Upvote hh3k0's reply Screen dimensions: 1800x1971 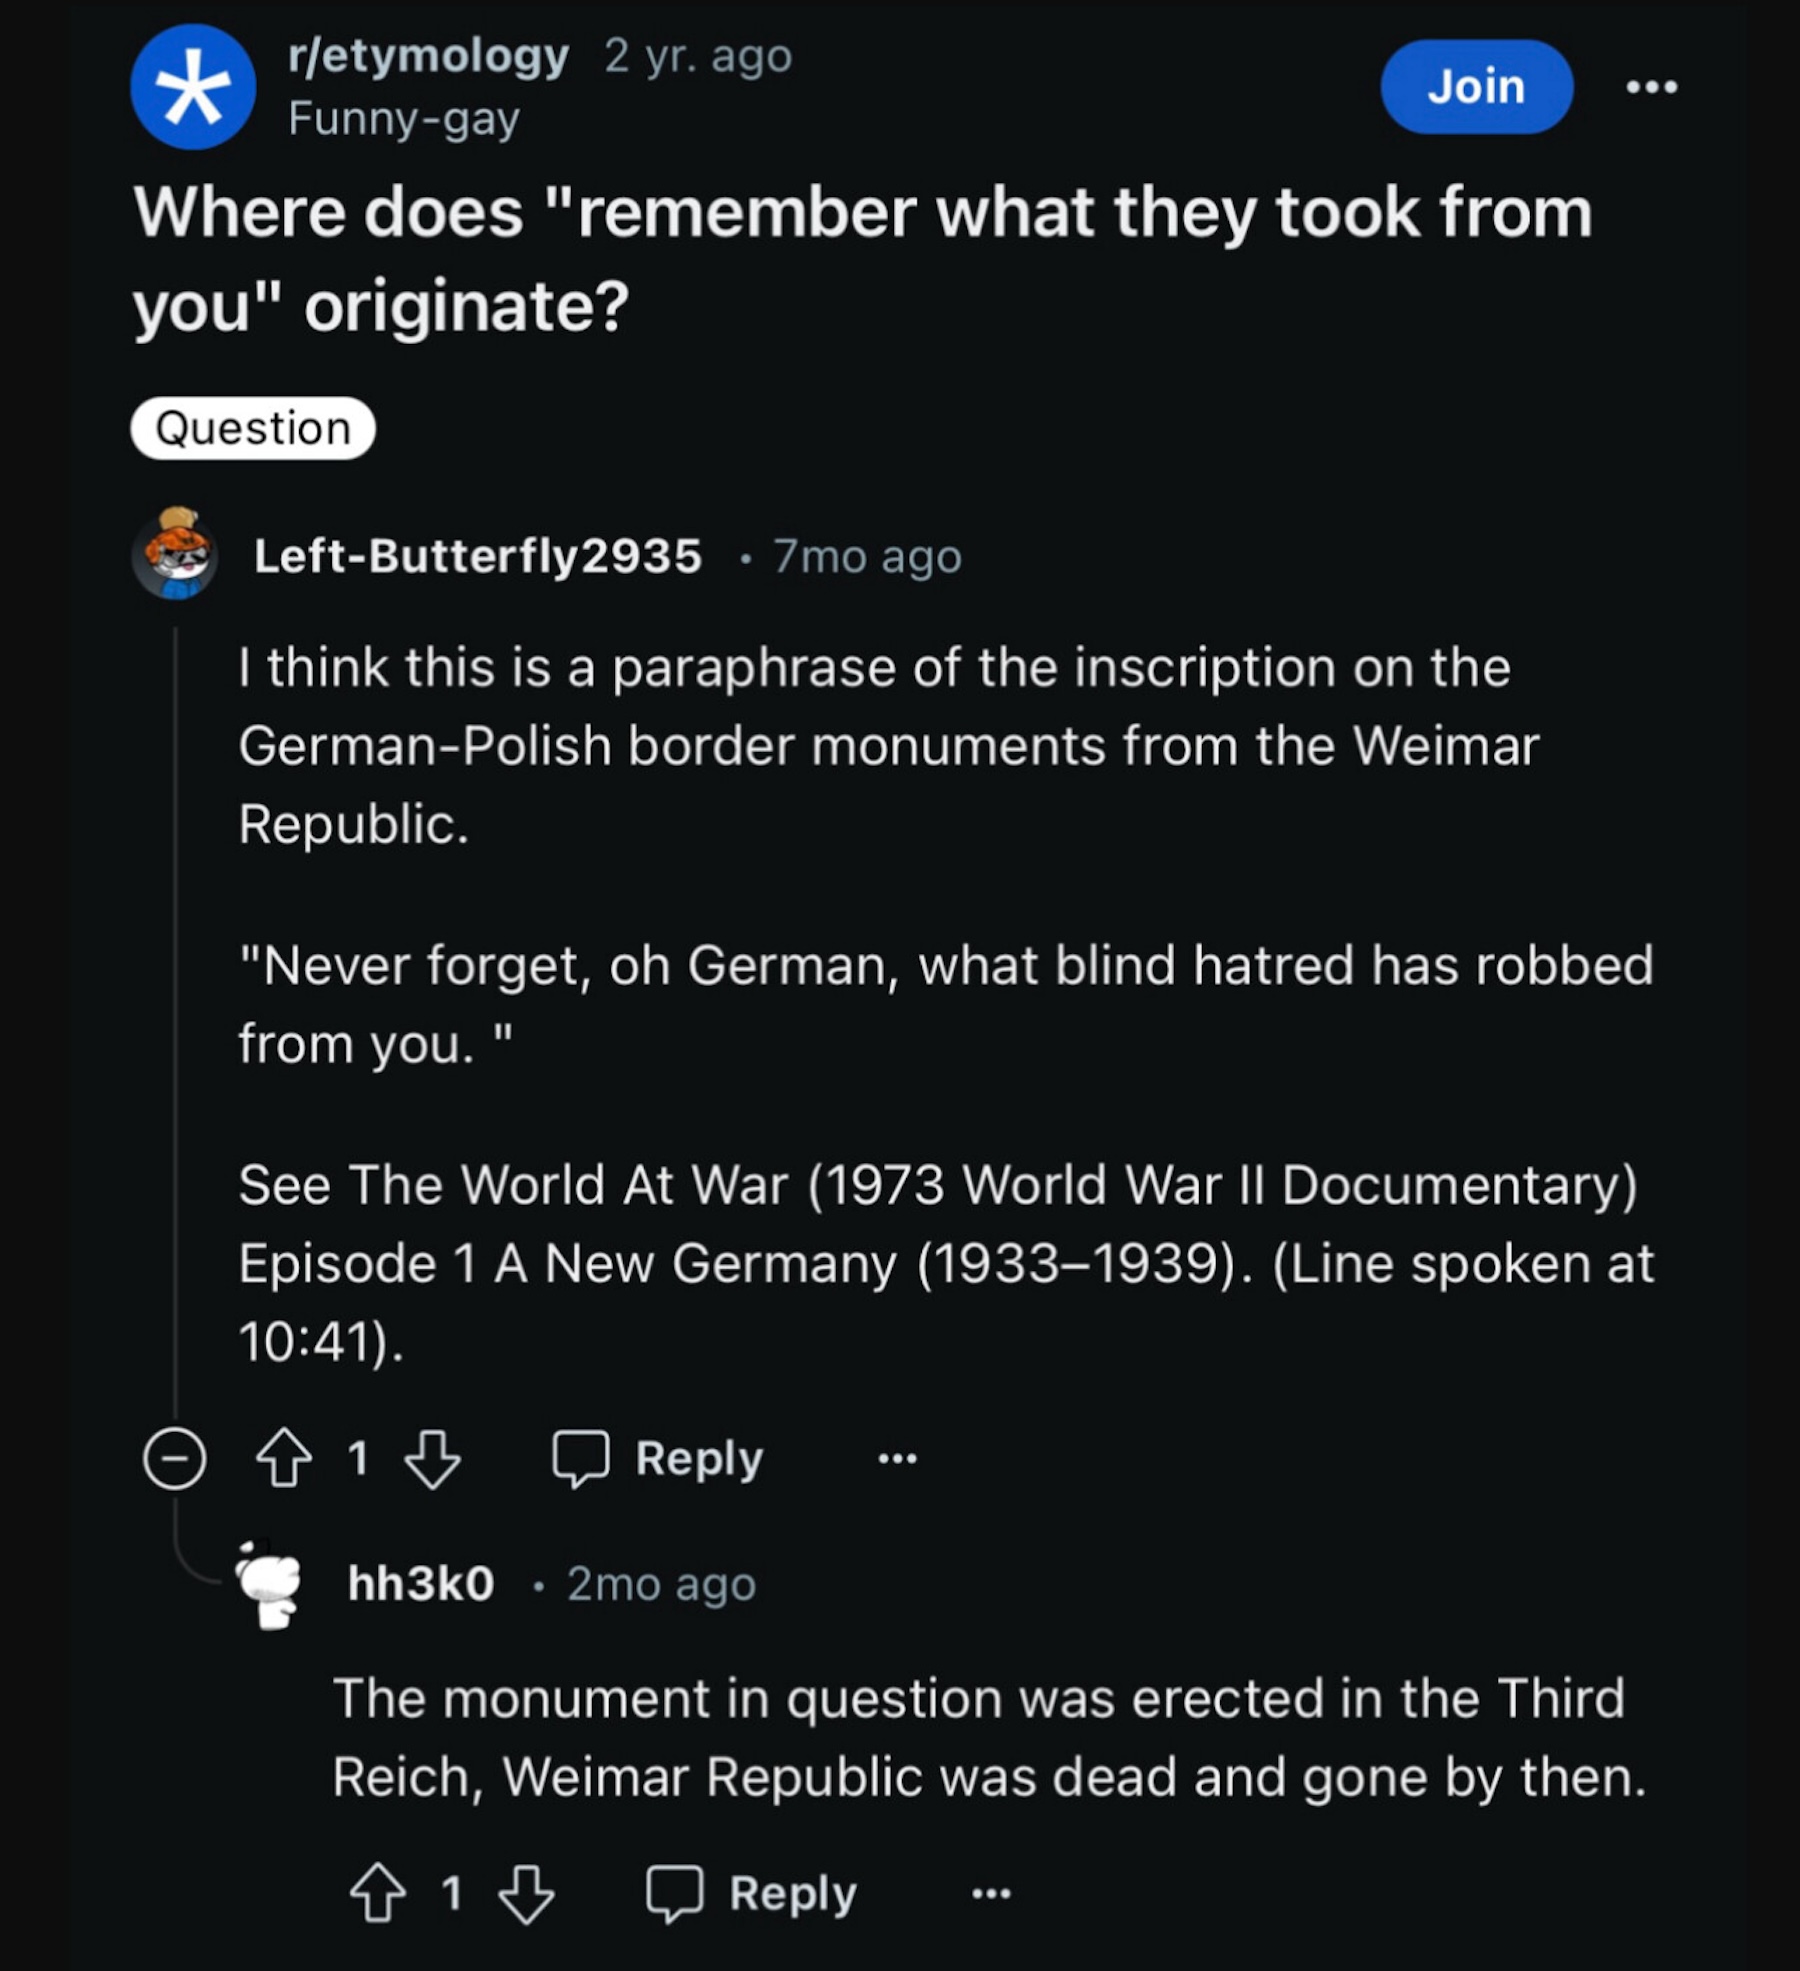pyautogui.click(x=378, y=1893)
